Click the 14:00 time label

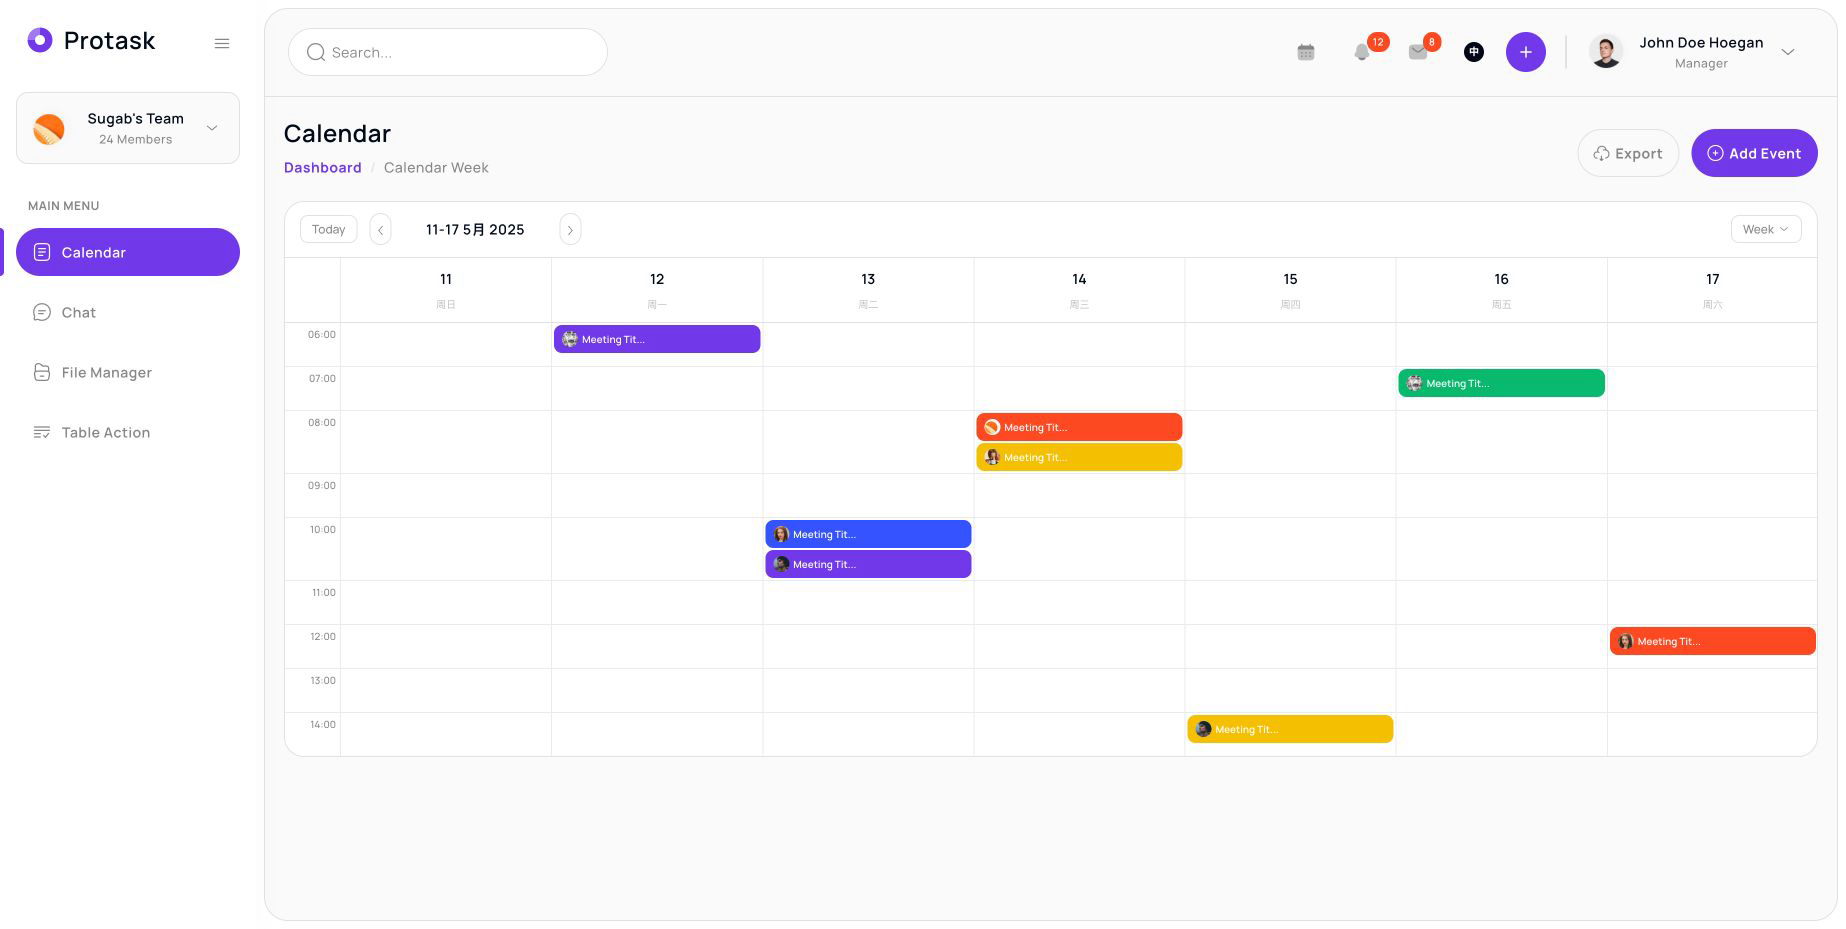(322, 724)
